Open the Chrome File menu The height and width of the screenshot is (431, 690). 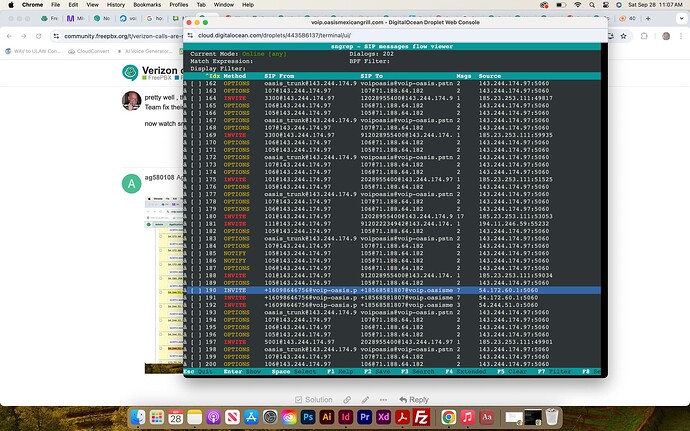[x=55, y=5]
